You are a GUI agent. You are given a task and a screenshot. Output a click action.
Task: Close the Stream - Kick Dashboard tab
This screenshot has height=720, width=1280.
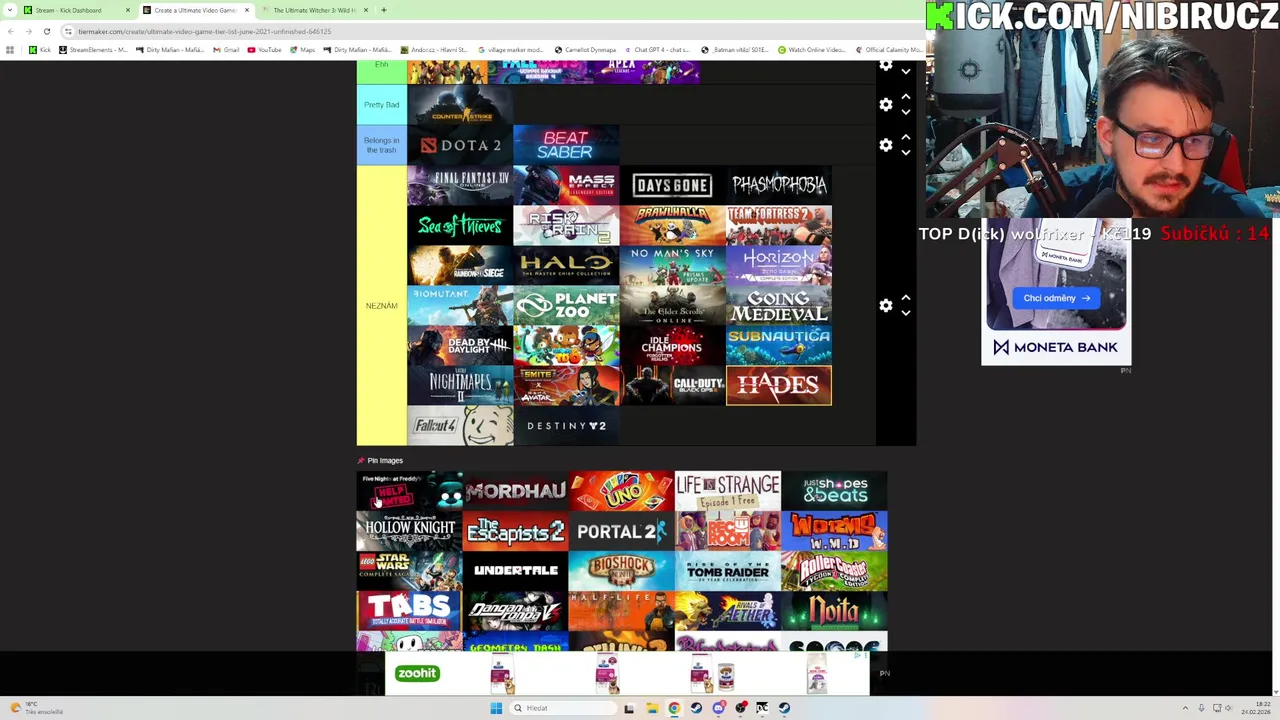(127, 10)
